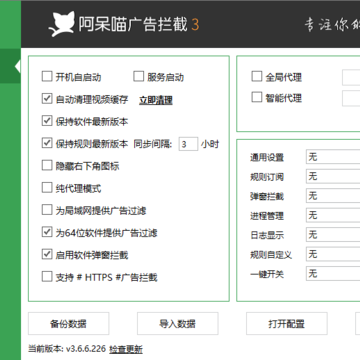Click the 同步间隔 hours input field
This screenshot has height=360, width=360.
tap(188, 144)
